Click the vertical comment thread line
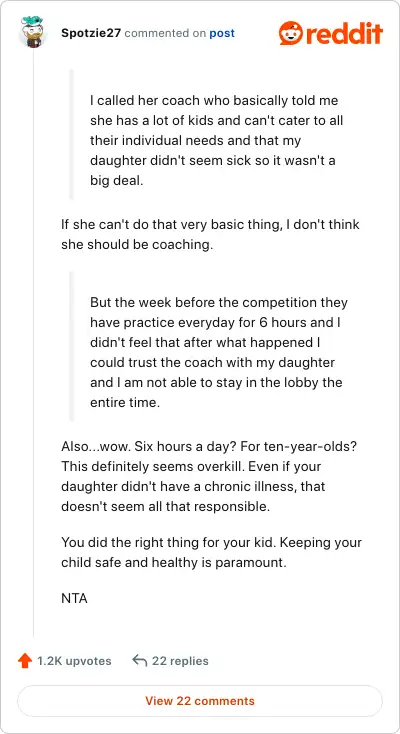 point(33,342)
